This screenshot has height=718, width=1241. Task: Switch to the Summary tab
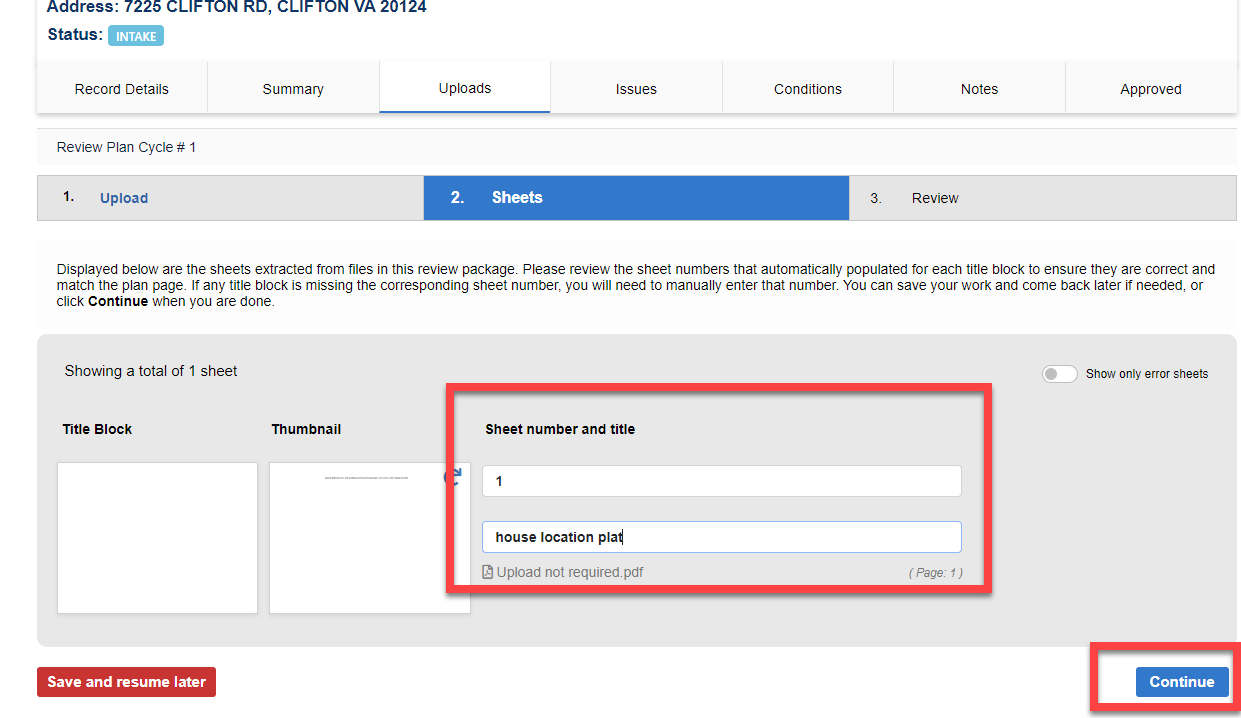click(x=293, y=88)
